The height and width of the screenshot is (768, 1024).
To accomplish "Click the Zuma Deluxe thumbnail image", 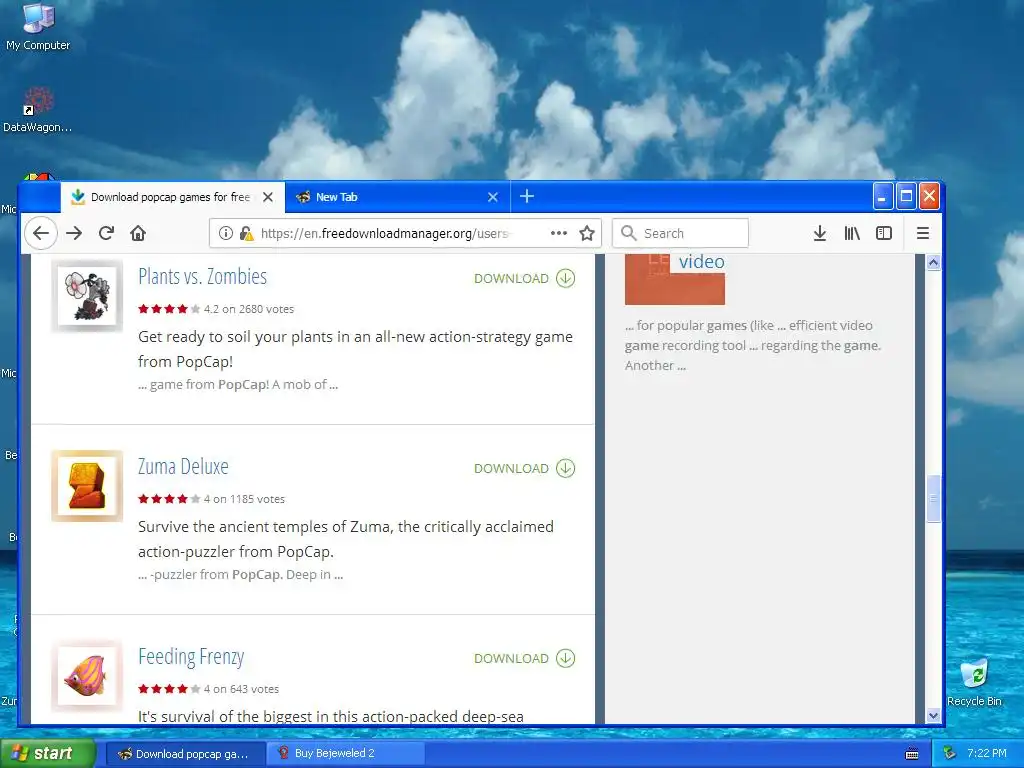I will click(87, 486).
